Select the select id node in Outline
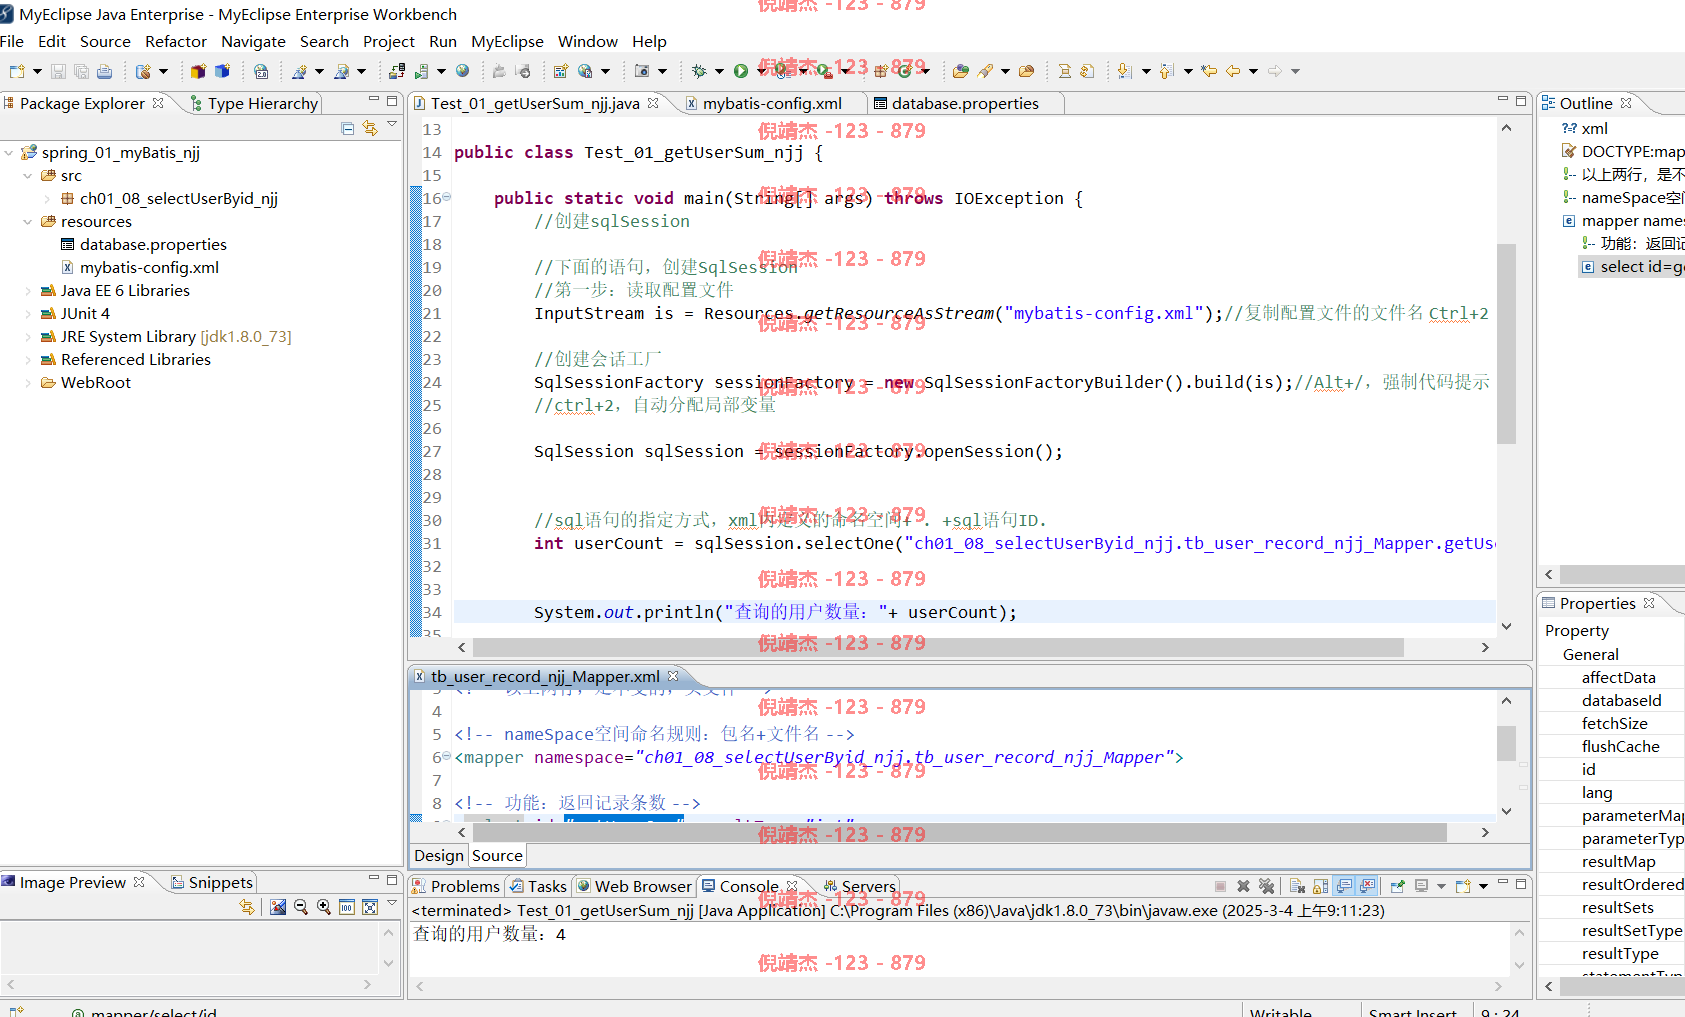The width and height of the screenshot is (1685, 1017). coord(1632,267)
